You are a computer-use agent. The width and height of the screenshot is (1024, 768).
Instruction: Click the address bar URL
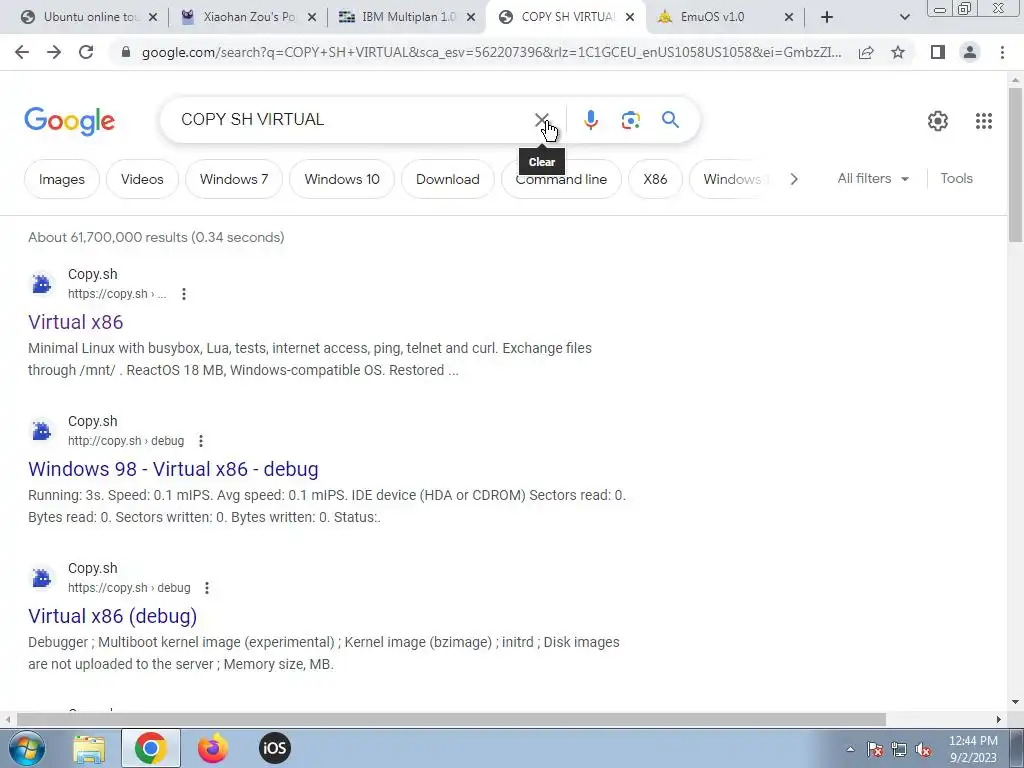(x=491, y=52)
